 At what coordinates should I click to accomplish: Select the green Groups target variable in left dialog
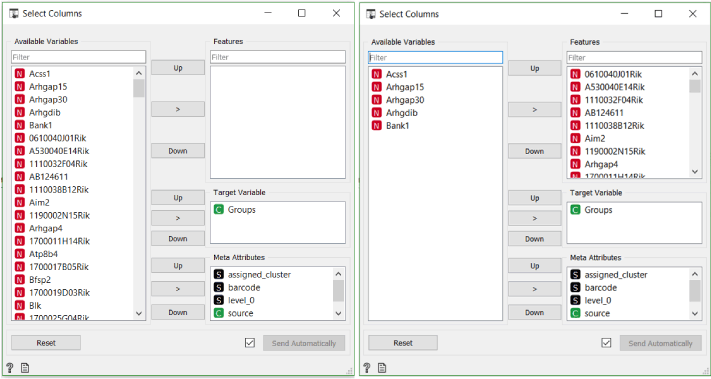point(234,210)
